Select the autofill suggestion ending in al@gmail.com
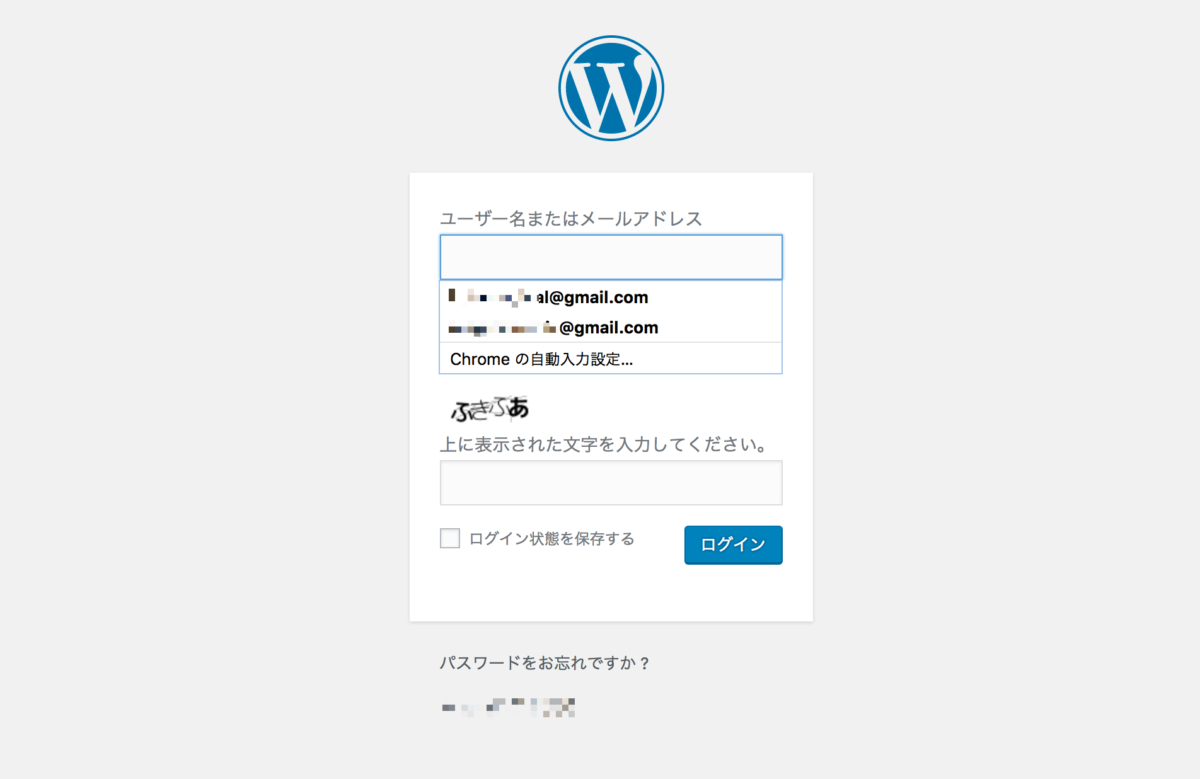This screenshot has height=779, width=1200. (611, 297)
